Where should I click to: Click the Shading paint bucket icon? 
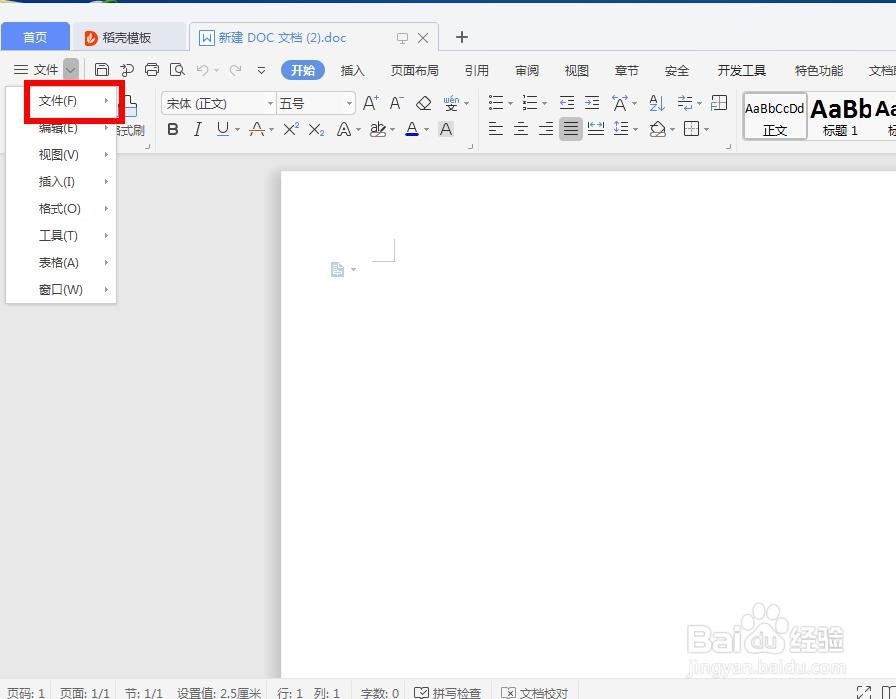[658, 129]
